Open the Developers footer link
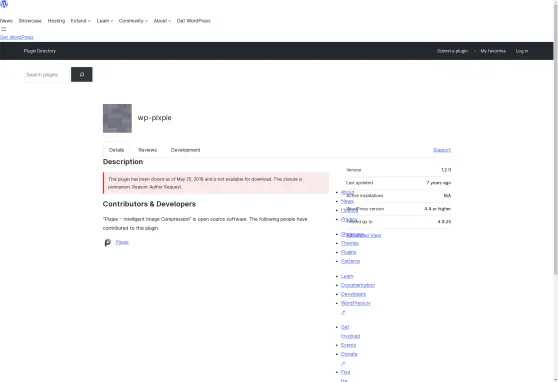 point(353,294)
